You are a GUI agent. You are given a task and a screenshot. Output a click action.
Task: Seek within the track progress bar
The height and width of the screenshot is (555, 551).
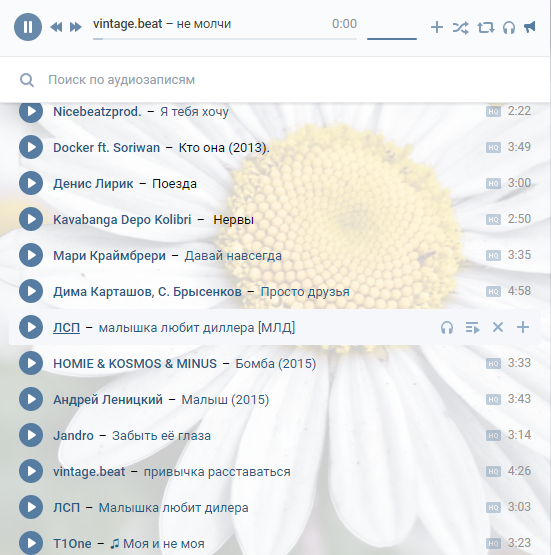point(225,39)
